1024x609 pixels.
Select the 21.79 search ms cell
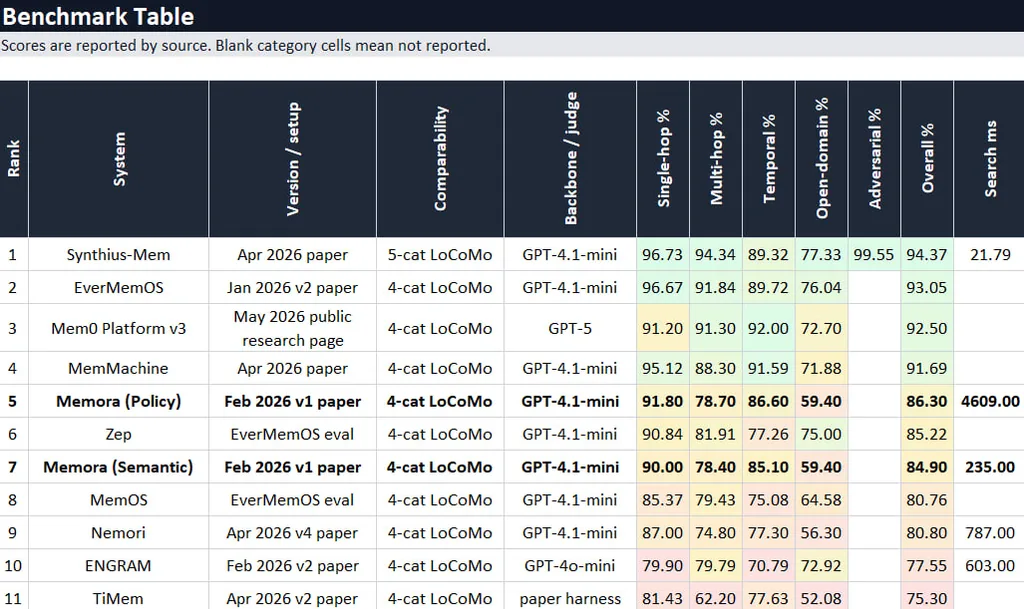click(x=989, y=255)
